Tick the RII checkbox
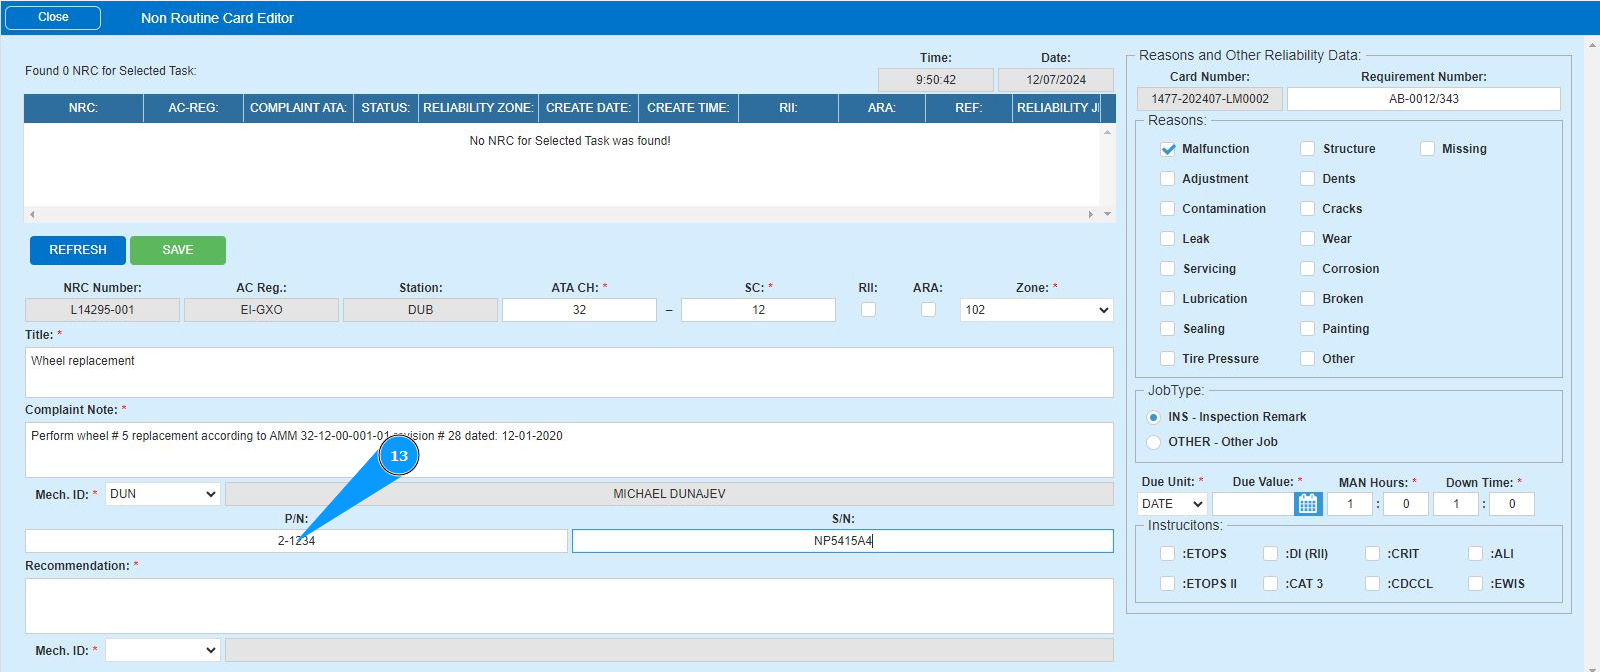Screen dimensions: 1600x672 point(868,310)
